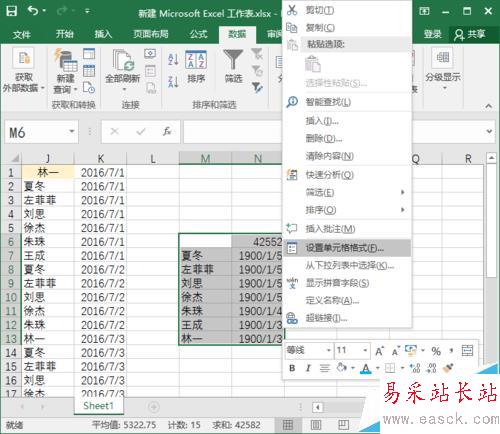Screen dimensions: 500x434
Task: Switch to Home (开始) tab
Action: point(65,34)
